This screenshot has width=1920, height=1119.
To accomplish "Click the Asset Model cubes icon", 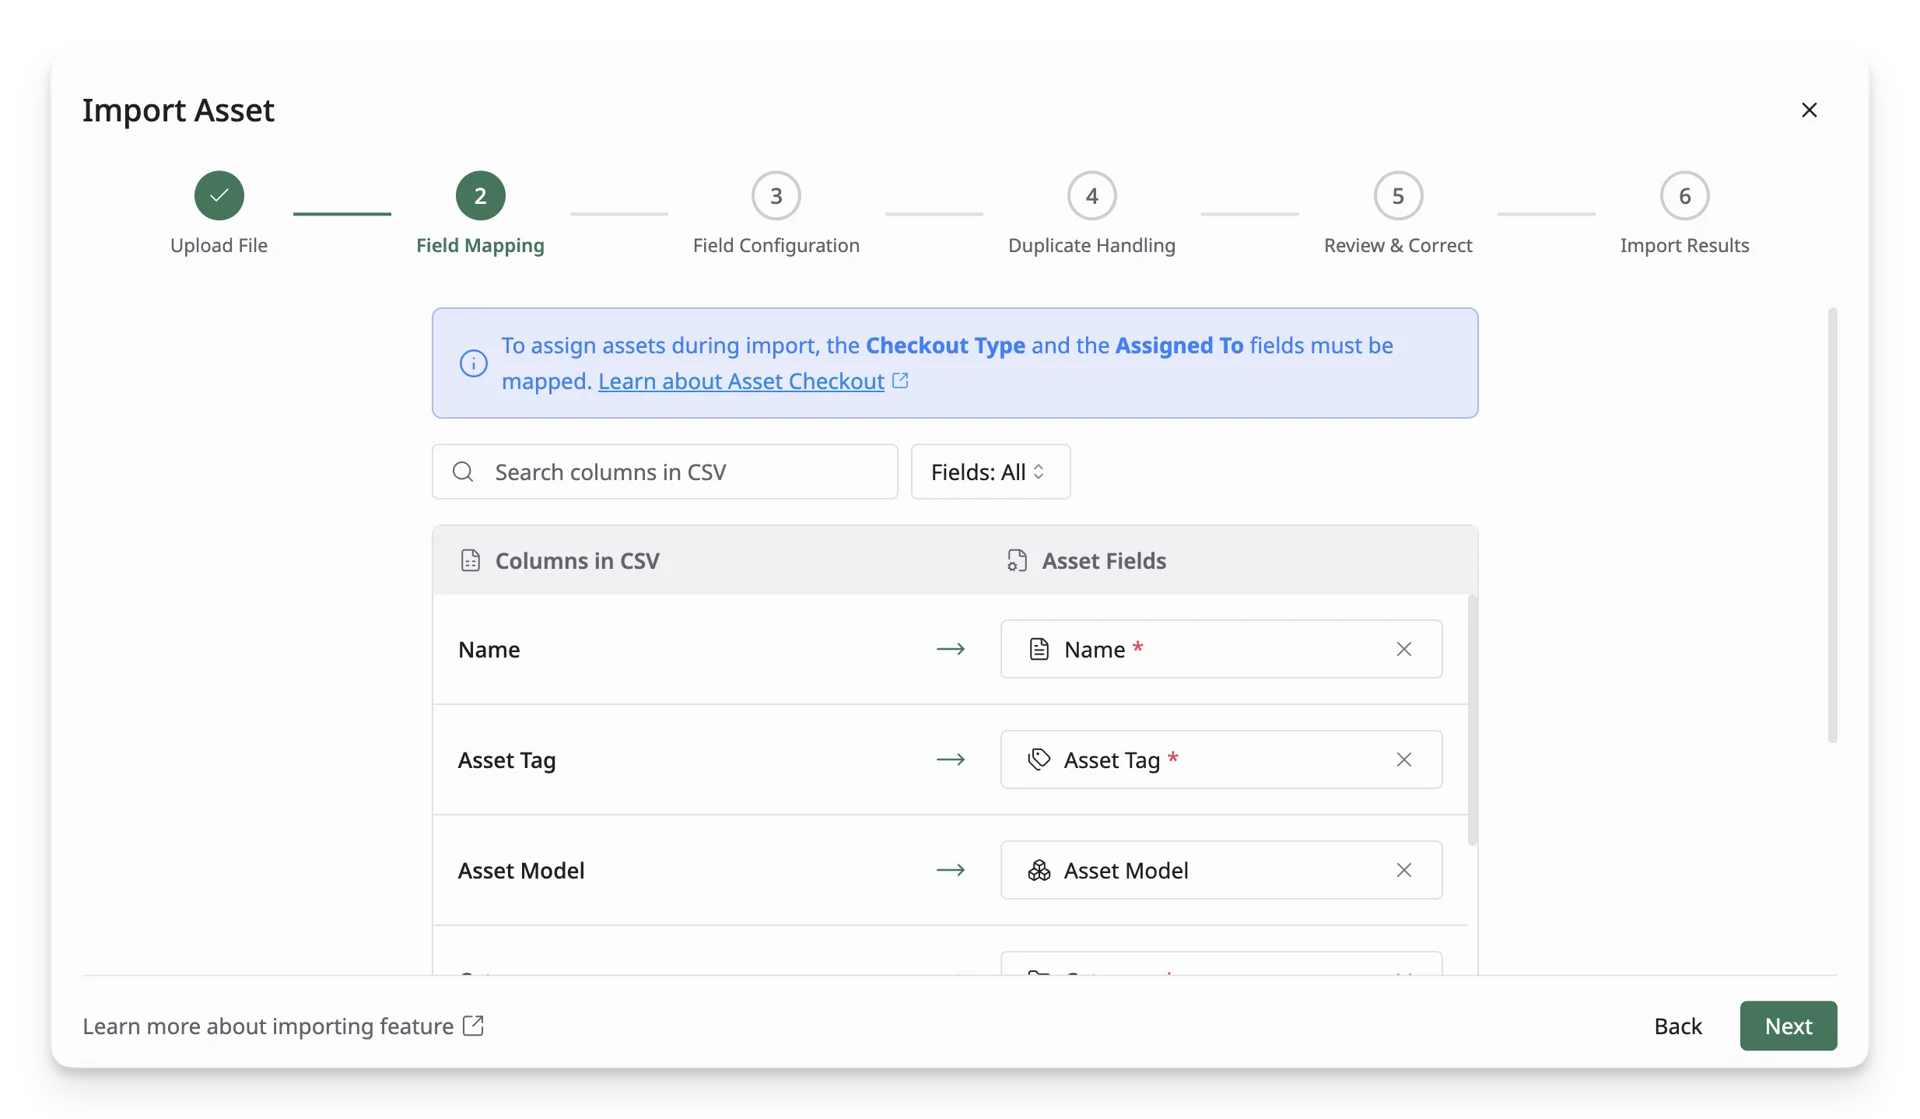I will pos(1039,870).
